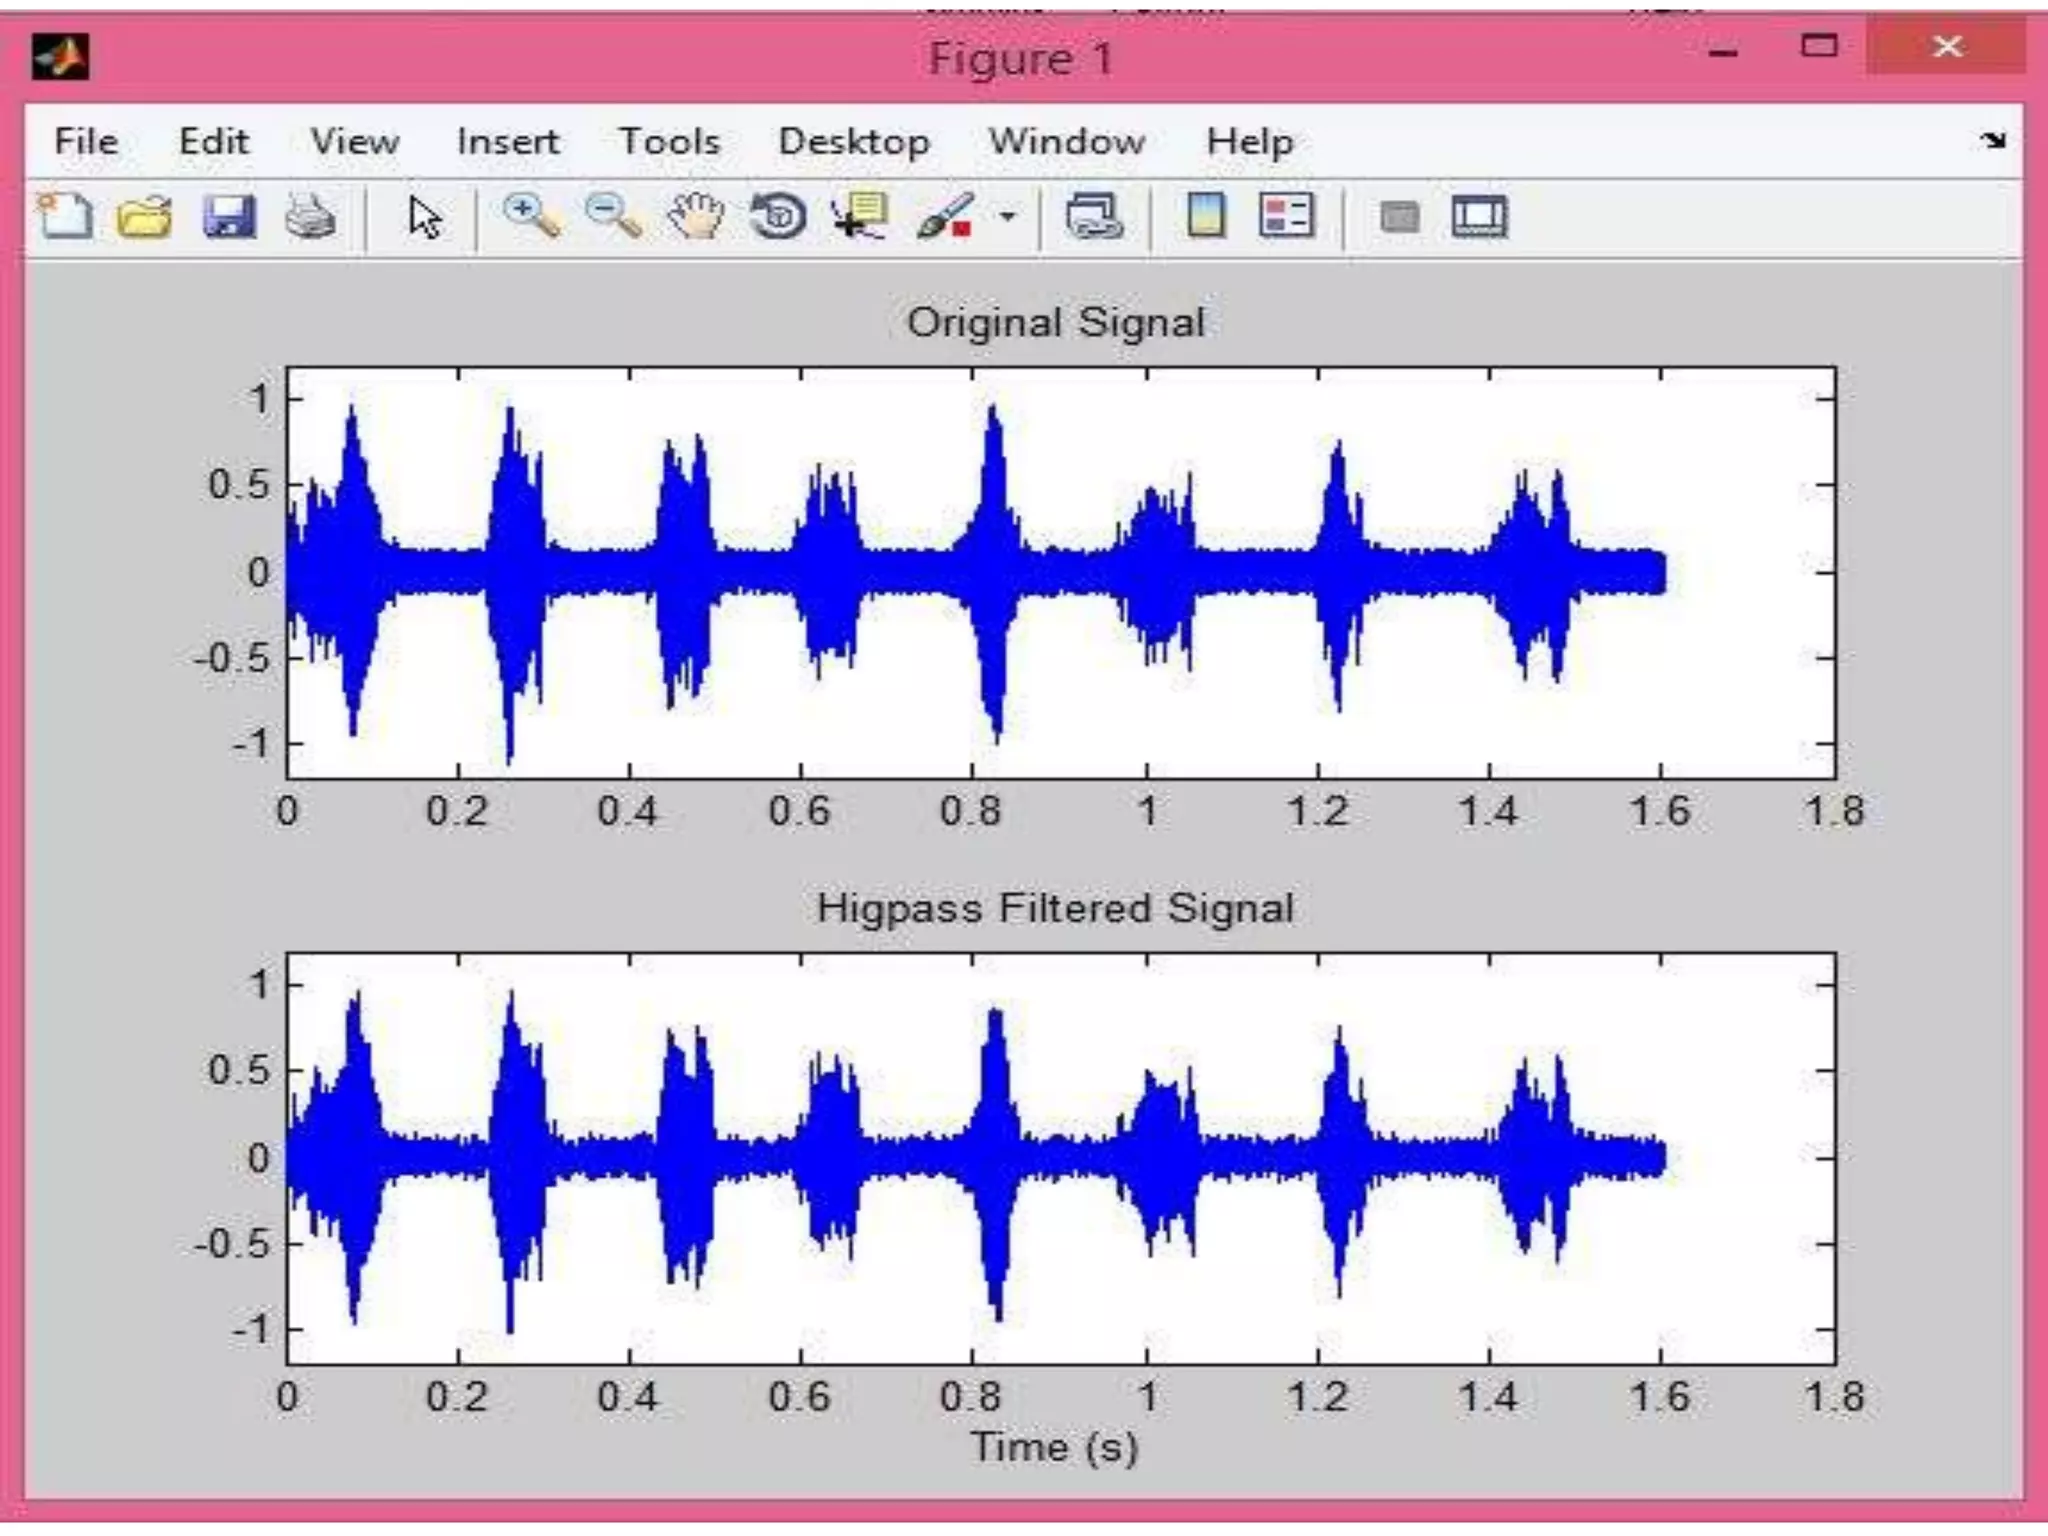This screenshot has width=2048, height=1536.
Task: Toggle the Edit Plot arrow pointer
Action: pos(425,216)
